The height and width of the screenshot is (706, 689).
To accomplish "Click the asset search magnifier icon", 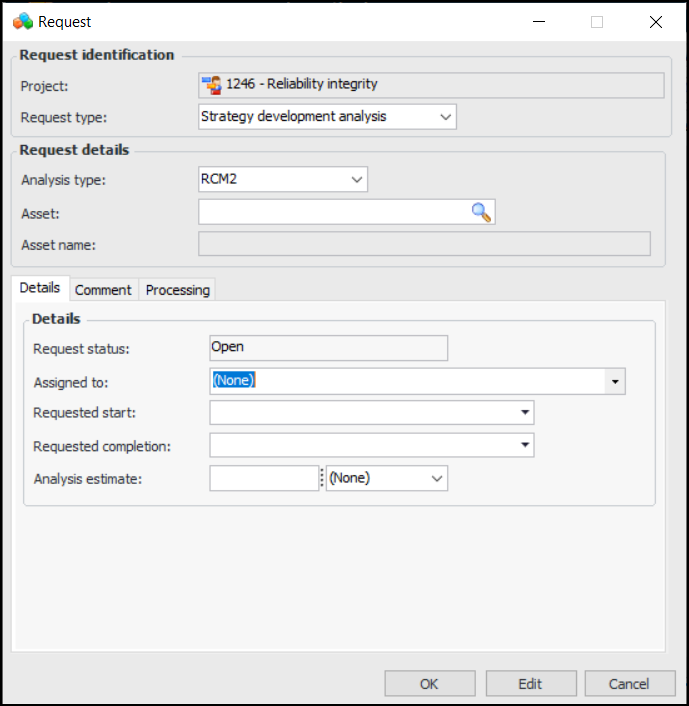I will [x=482, y=212].
